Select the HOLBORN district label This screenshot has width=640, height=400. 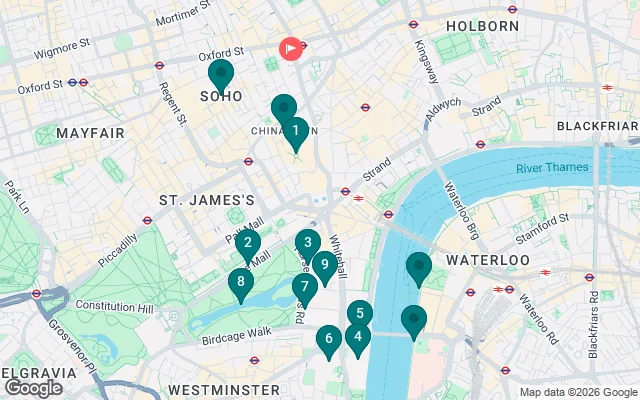coord(482,26)
